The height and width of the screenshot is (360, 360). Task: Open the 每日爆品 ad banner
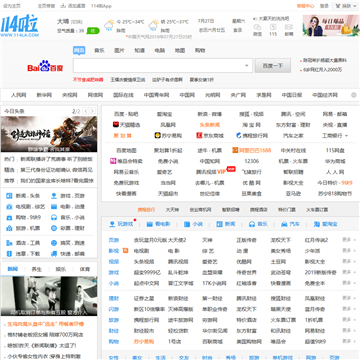pos(331,26)
